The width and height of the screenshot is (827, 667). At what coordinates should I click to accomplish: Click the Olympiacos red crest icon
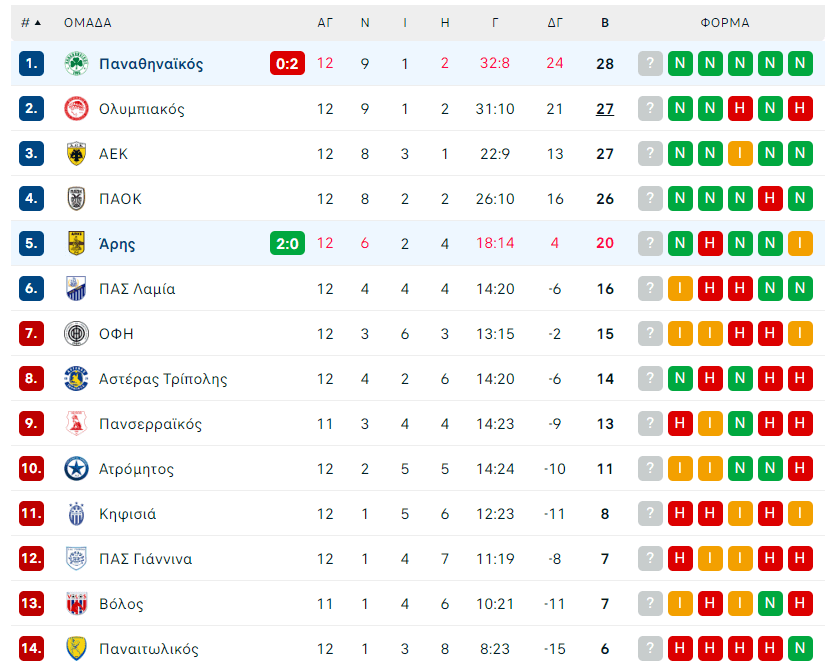tap(77, 109)
